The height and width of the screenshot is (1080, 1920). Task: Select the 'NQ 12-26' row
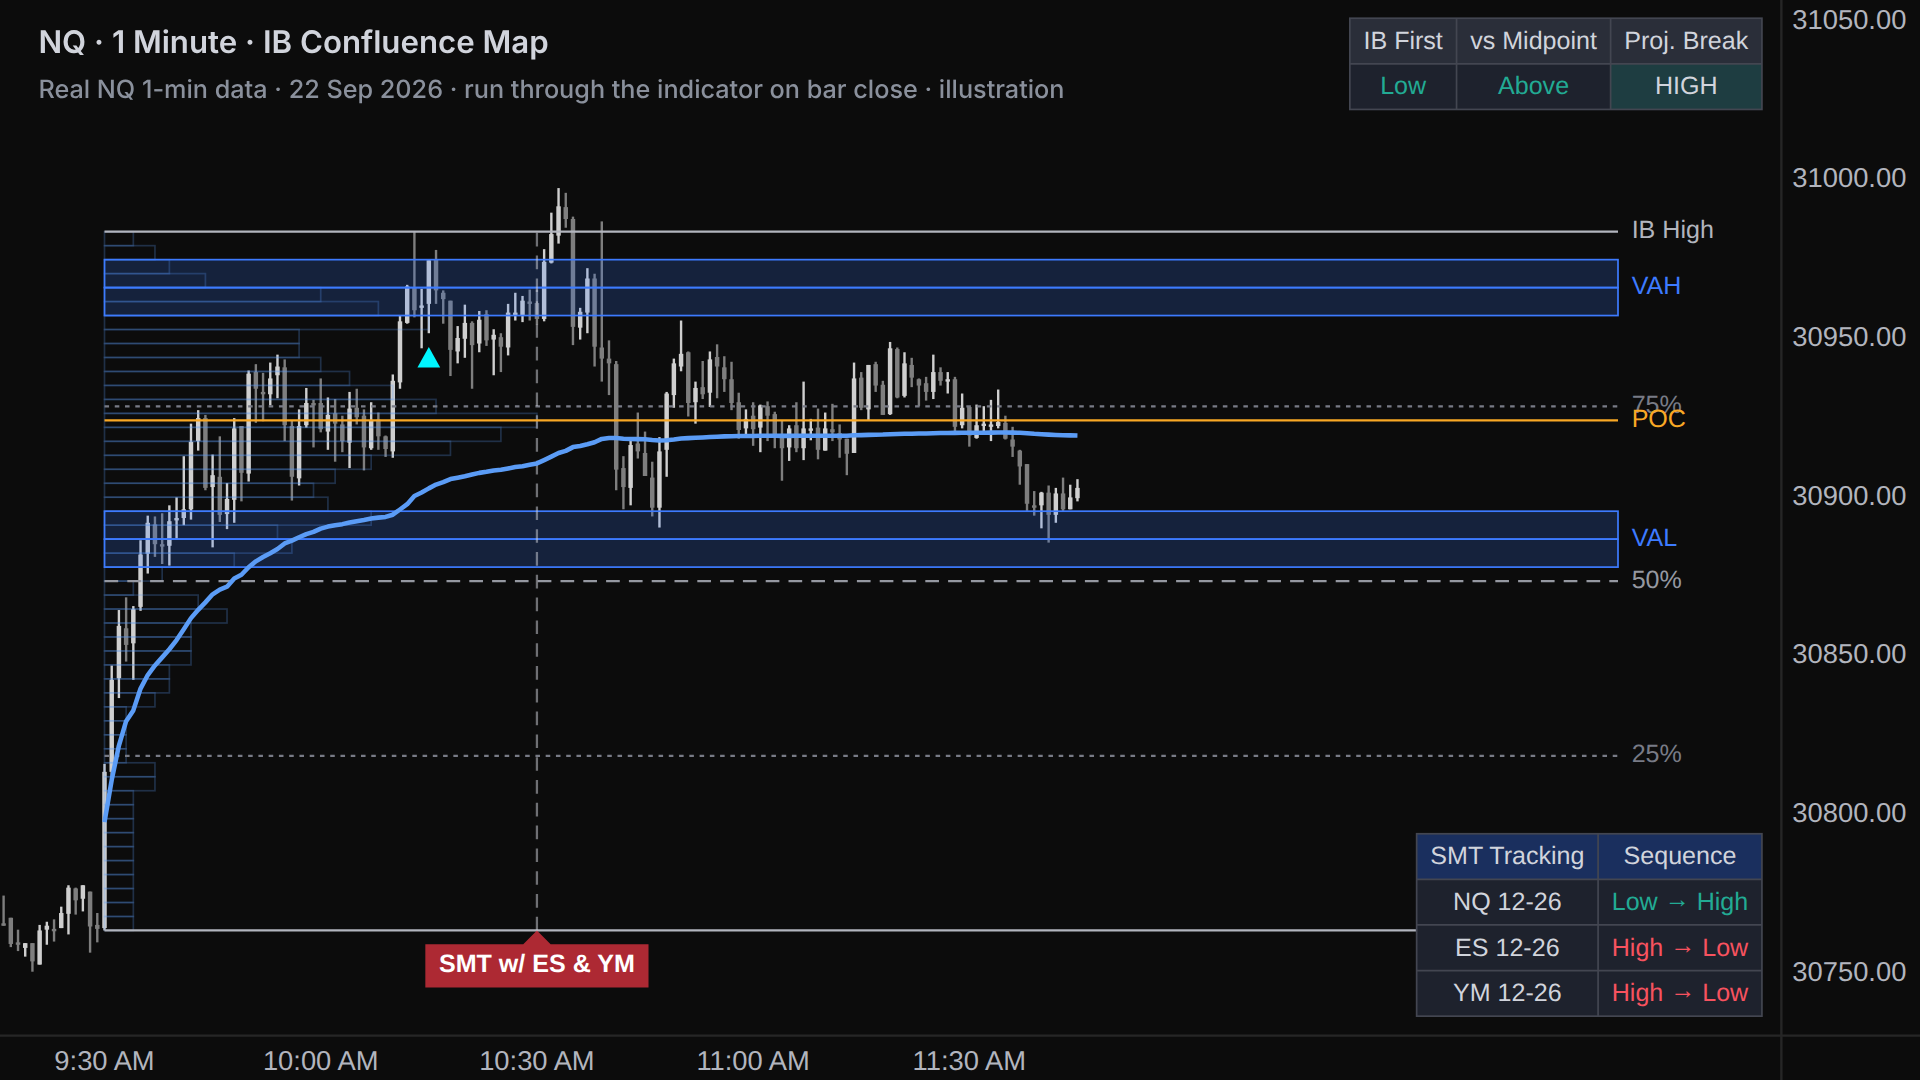click(1589, 902)
